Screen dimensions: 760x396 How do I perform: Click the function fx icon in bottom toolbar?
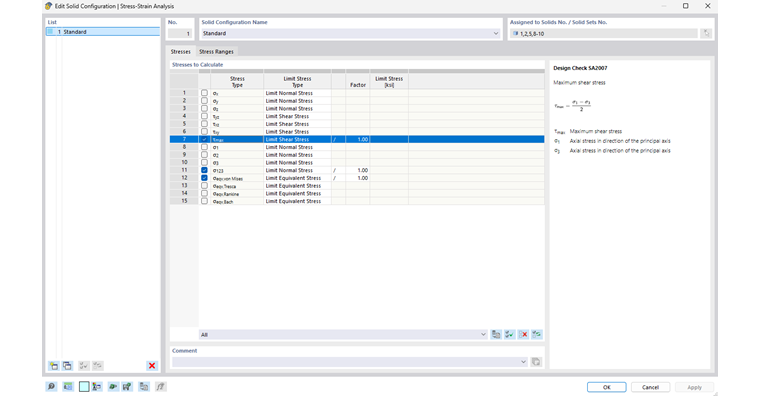click(x=160, y=386)
